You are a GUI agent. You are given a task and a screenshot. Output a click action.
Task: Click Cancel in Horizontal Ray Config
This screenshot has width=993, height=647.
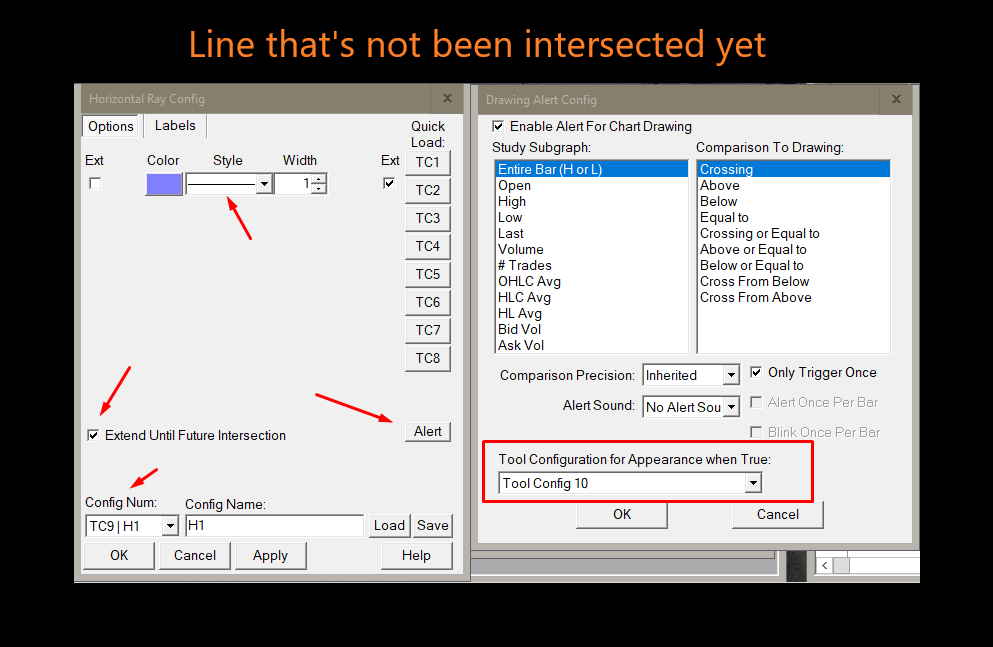(194, 555)
